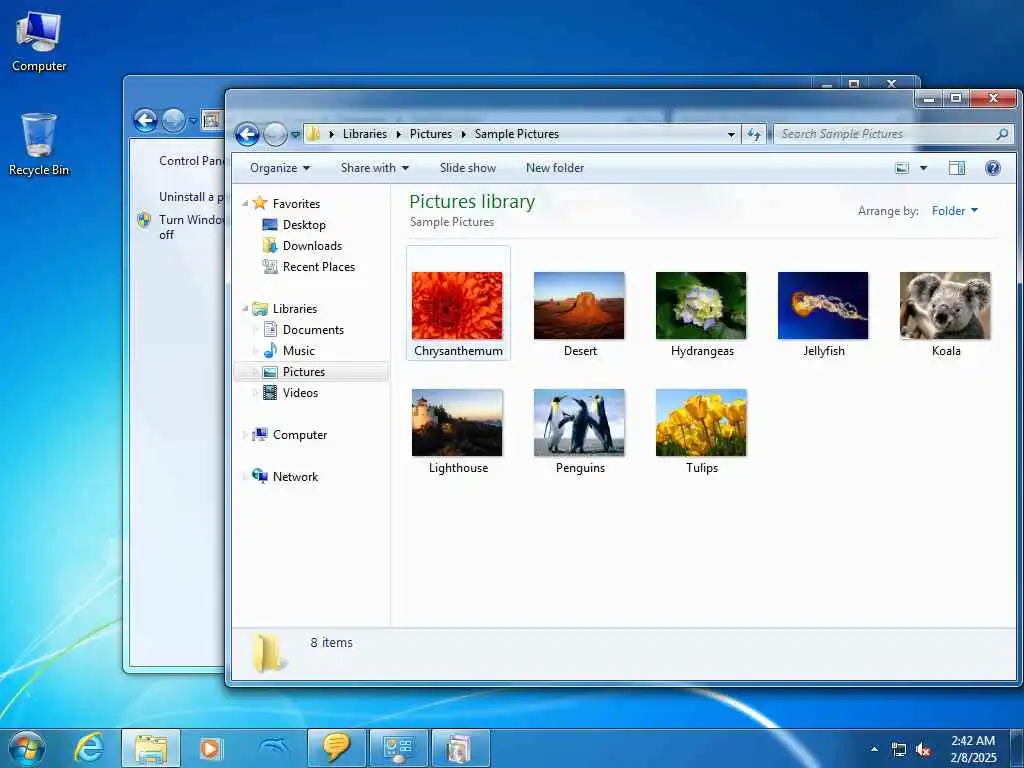The width and height of the screenshot is (1024, 768).
Task: Select the Jellyfish picture
Action: tap(823, 306)
